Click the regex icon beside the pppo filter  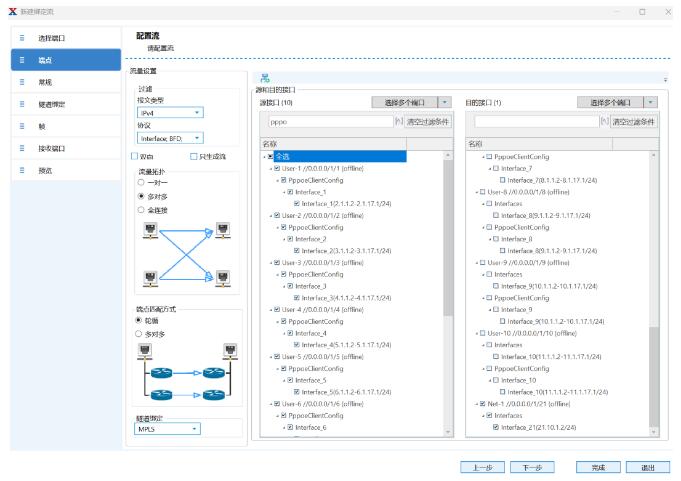pyautogui.click(x=398, y=121)
